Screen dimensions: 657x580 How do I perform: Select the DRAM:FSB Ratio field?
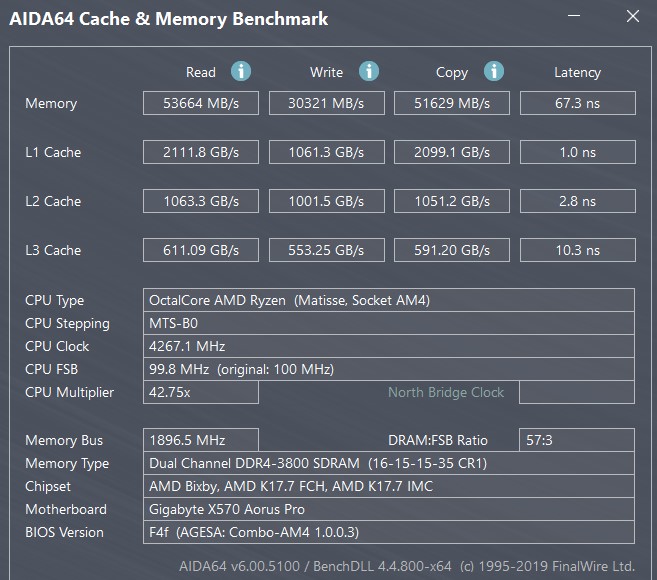click(577, 440)
